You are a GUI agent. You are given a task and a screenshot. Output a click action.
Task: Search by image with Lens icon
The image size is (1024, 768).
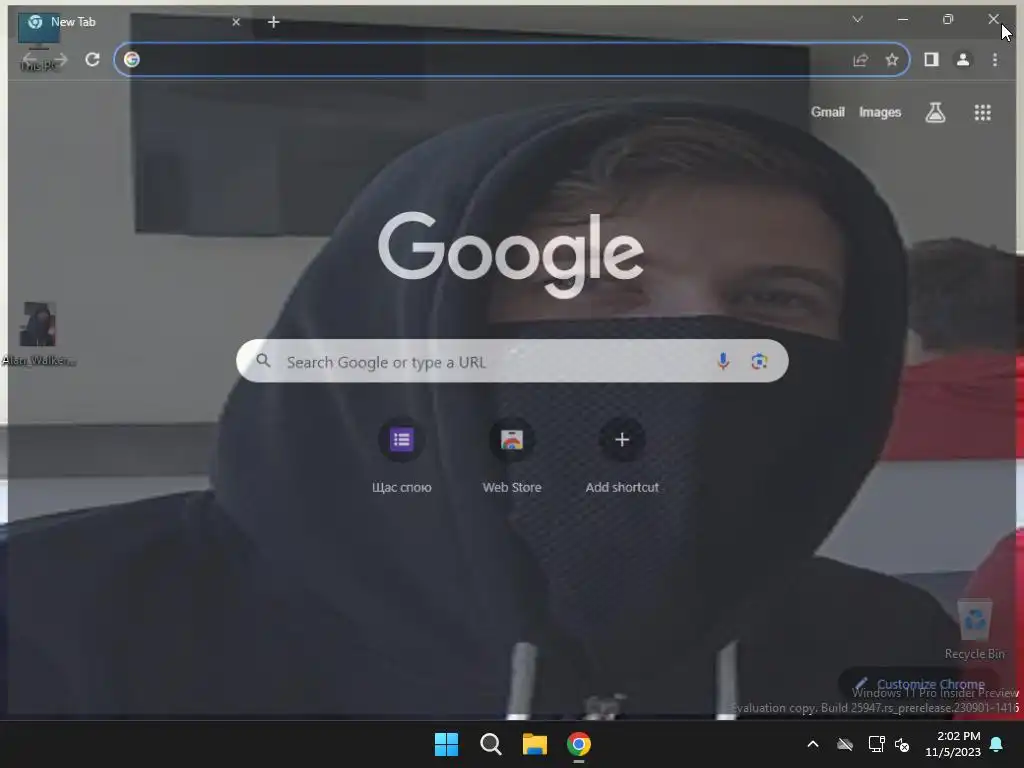759,361
